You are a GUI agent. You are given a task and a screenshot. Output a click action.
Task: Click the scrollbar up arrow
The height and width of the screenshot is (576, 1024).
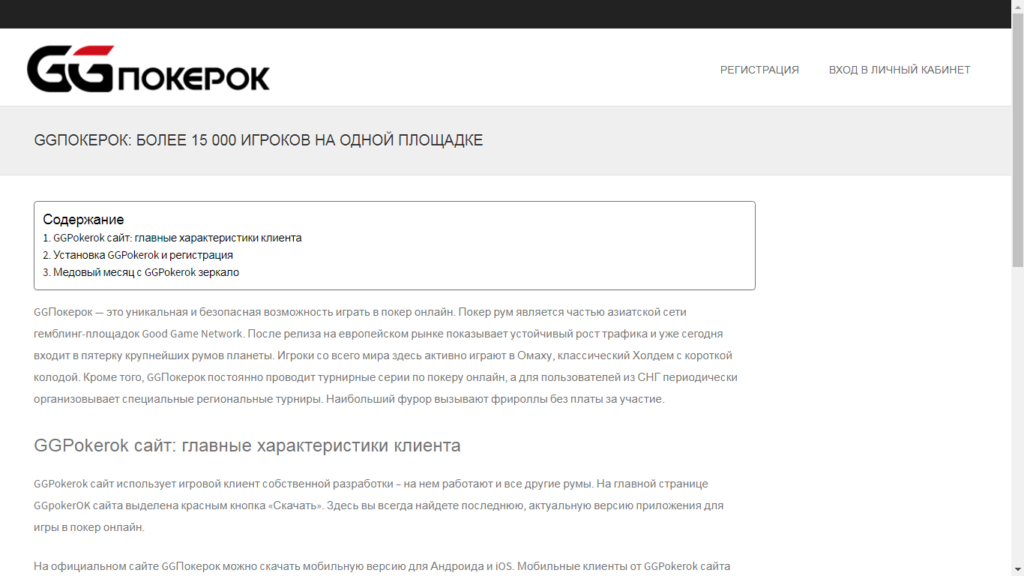coord(1017,7)
